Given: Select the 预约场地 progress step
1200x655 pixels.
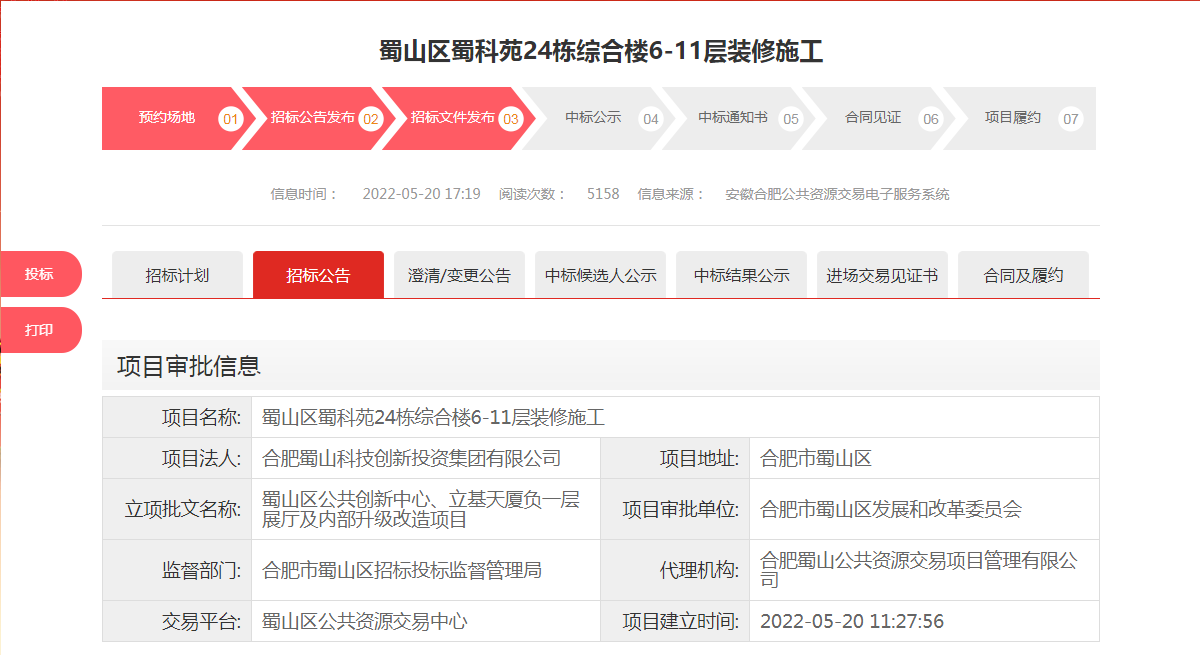Looking at the screenshot, I should (167, 118).
